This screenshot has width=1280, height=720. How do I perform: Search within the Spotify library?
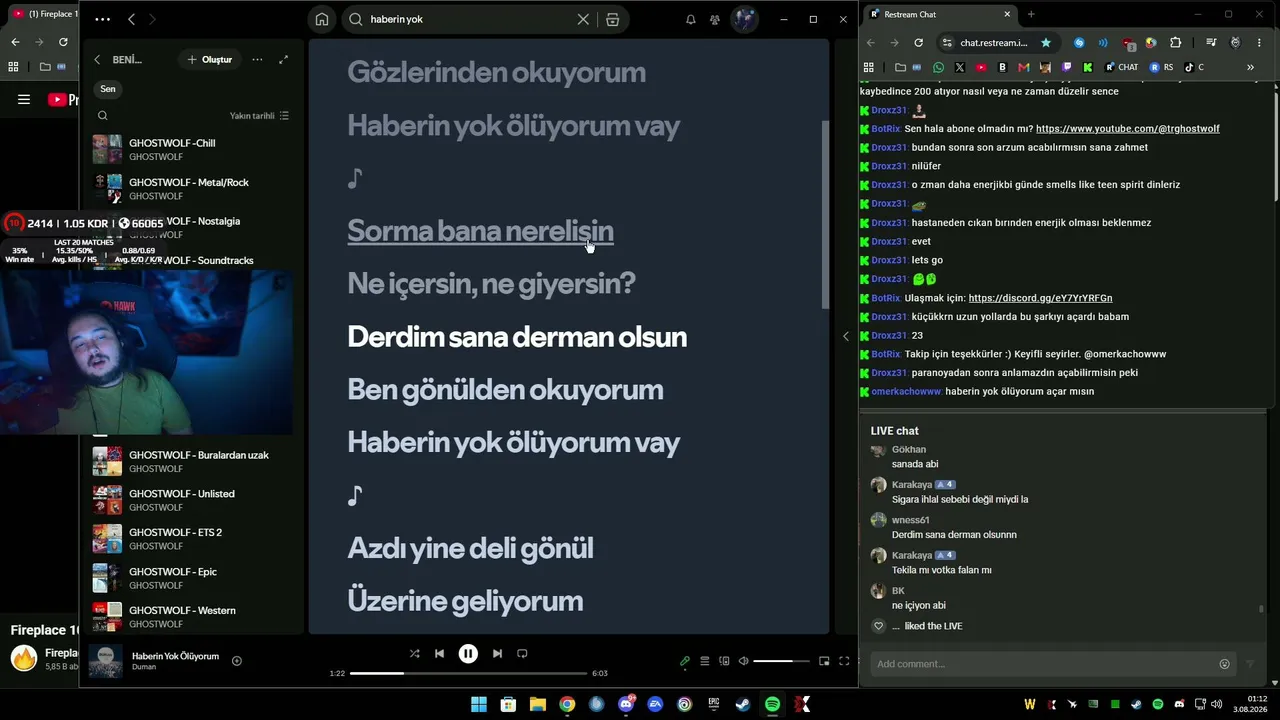103,116
